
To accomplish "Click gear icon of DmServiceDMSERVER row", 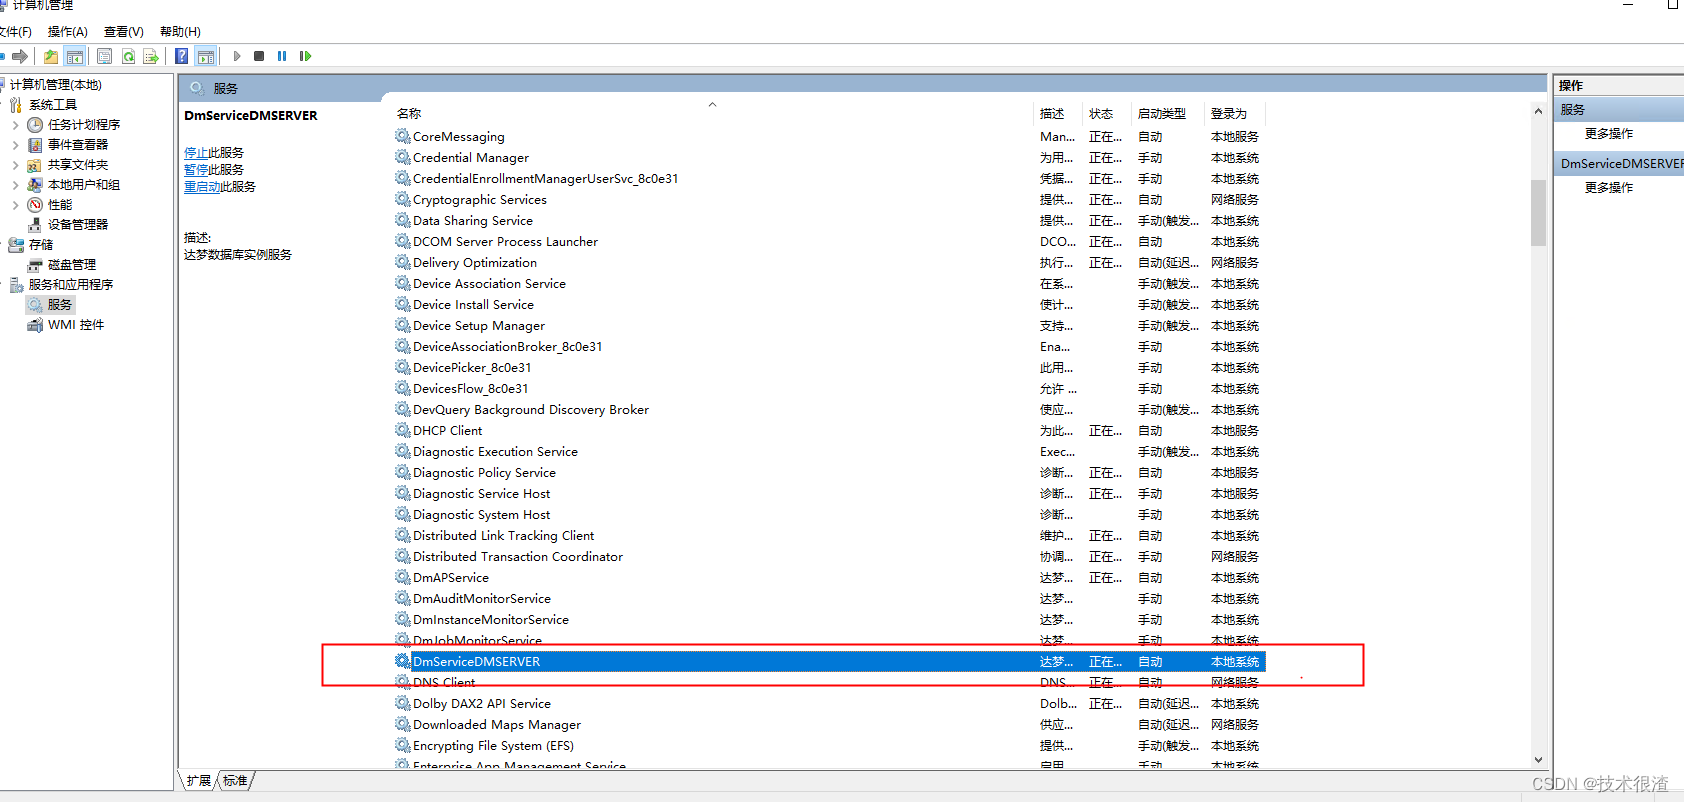I will (x=403, y=661).
